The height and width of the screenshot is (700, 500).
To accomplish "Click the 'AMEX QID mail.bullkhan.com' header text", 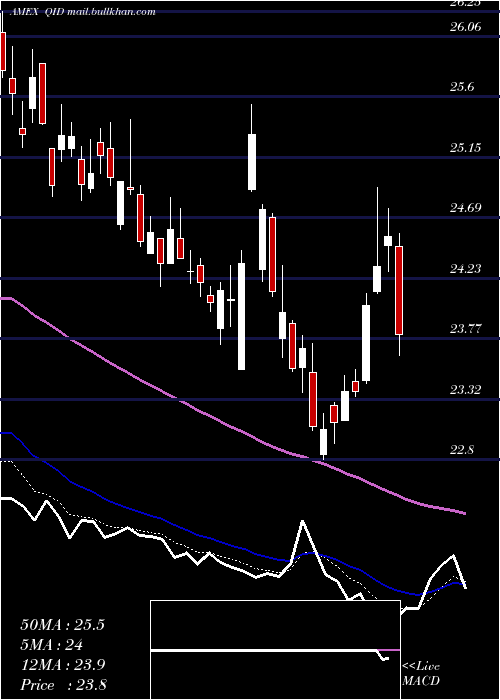I will click(x=82, y=12).
